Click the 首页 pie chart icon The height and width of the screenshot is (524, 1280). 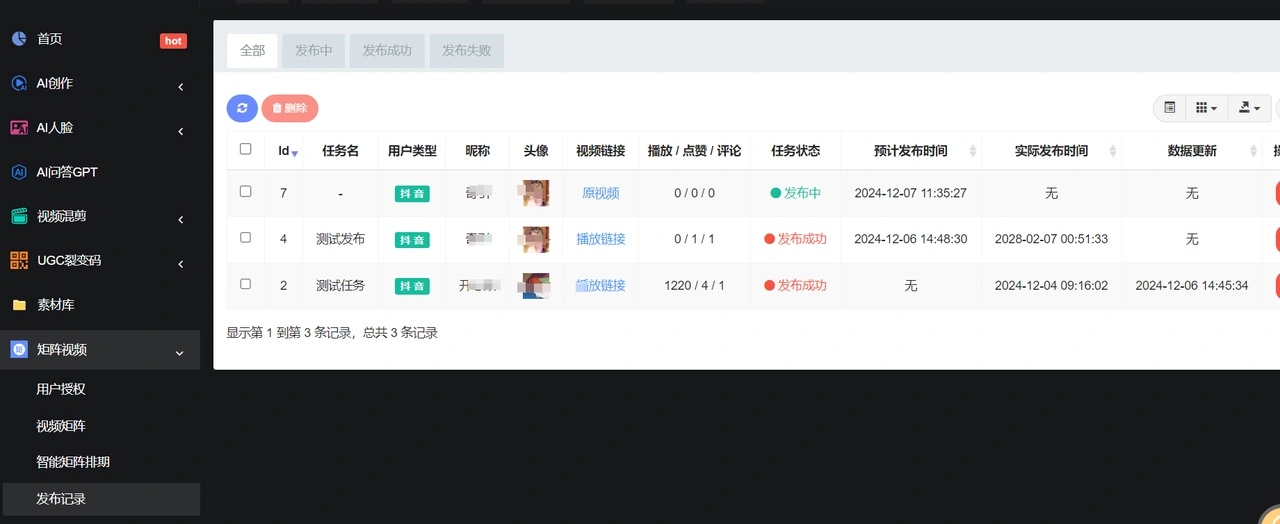[x=19, y=39]
